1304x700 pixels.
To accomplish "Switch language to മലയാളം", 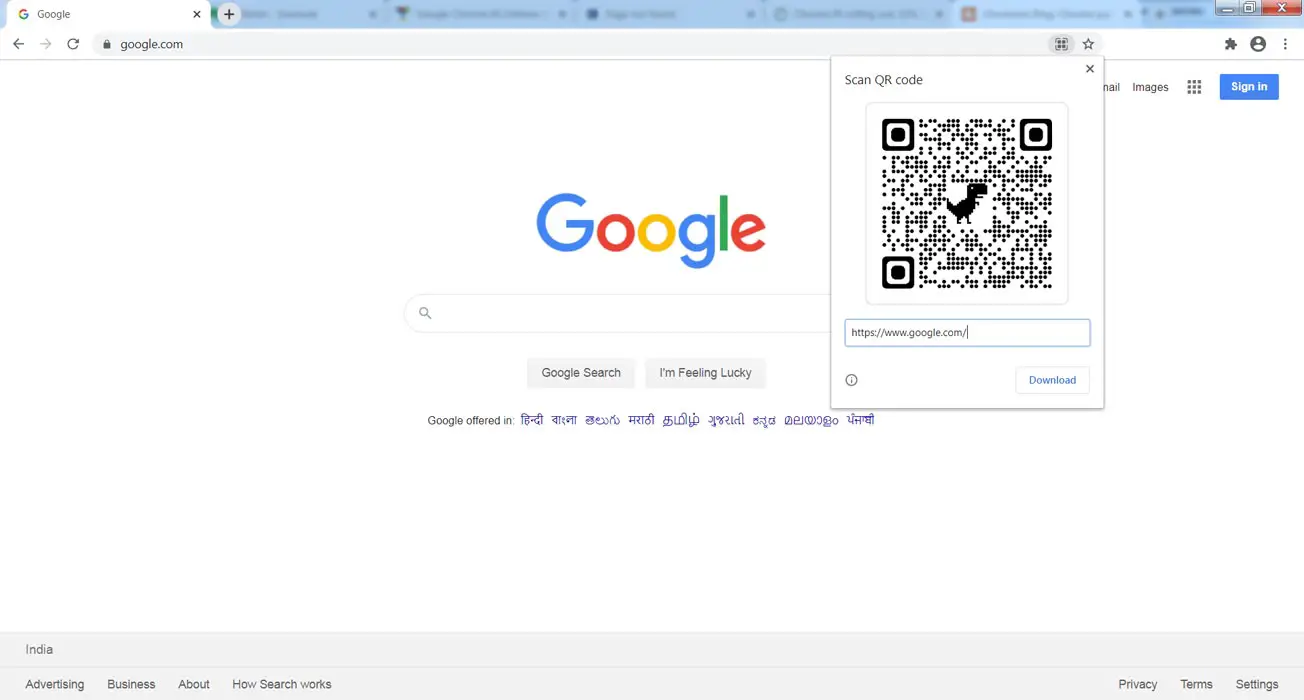I will (x=811, y=420).
